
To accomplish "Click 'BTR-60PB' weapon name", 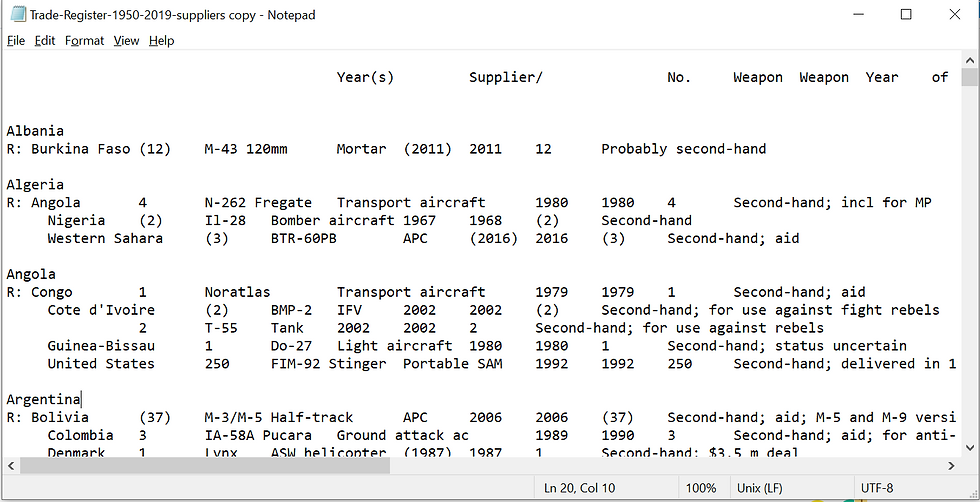I will 304,239.
